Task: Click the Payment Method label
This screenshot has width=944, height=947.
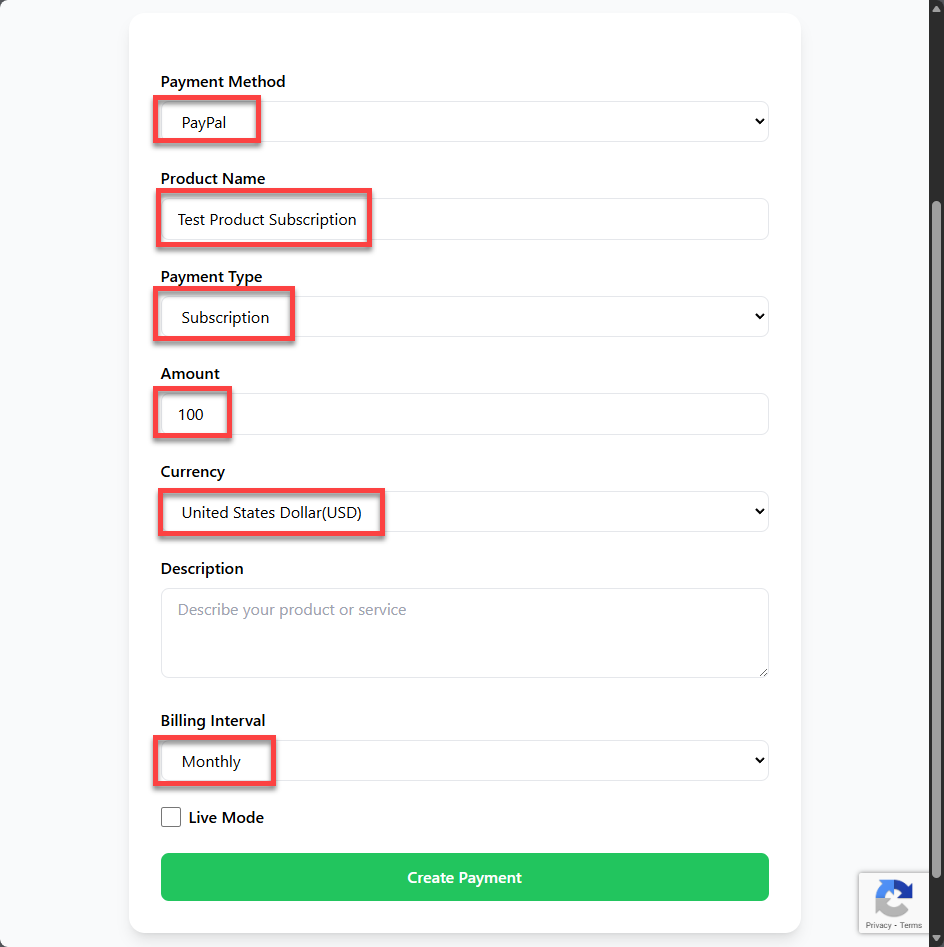Action: tap(223, 81)
